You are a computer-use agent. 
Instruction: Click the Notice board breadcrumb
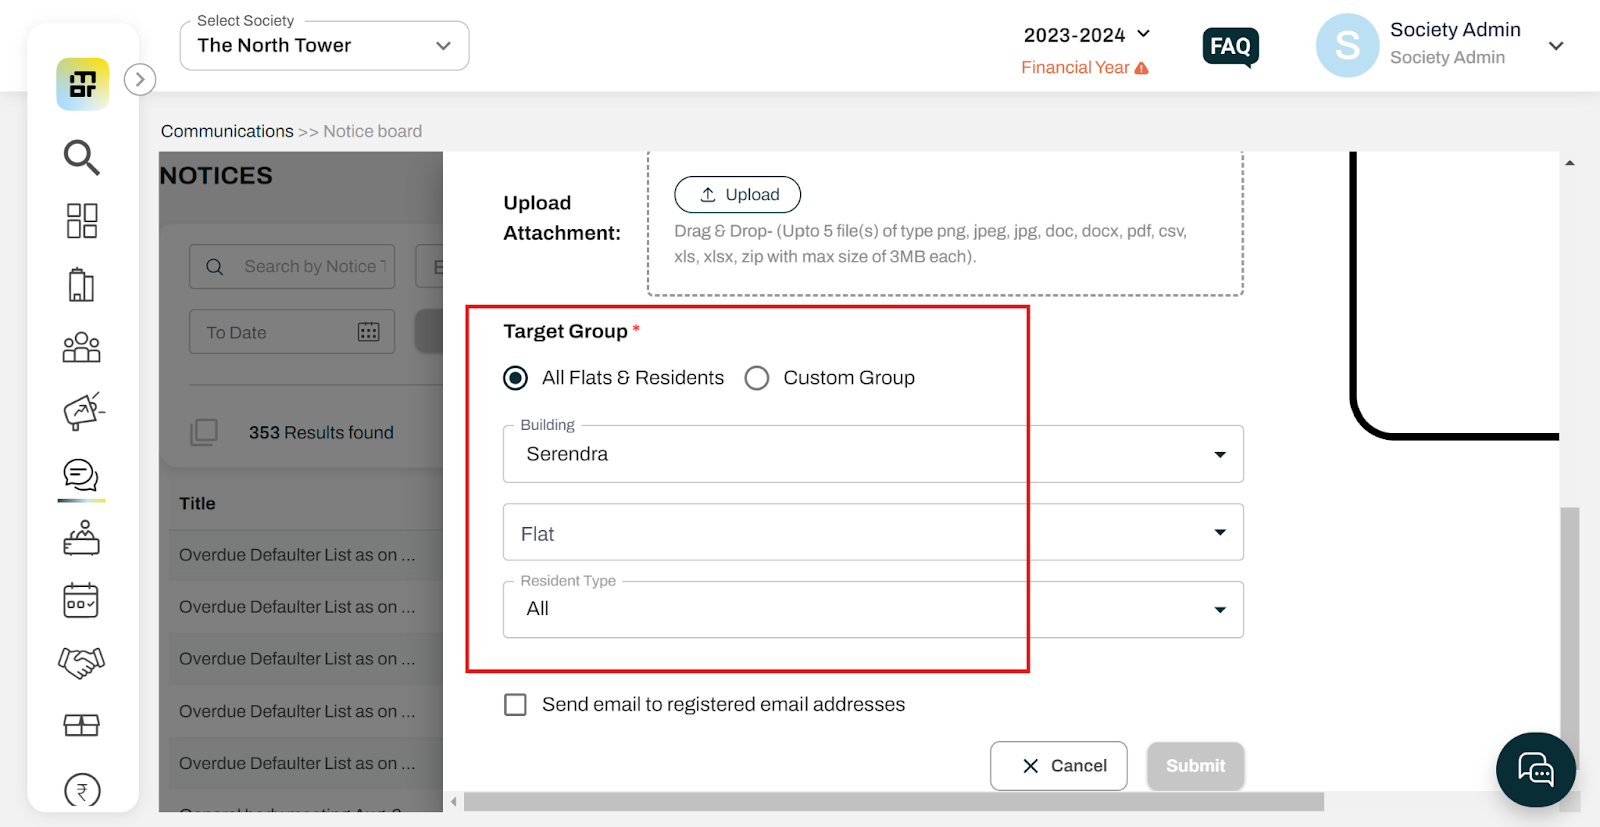(x=372, y=131)
